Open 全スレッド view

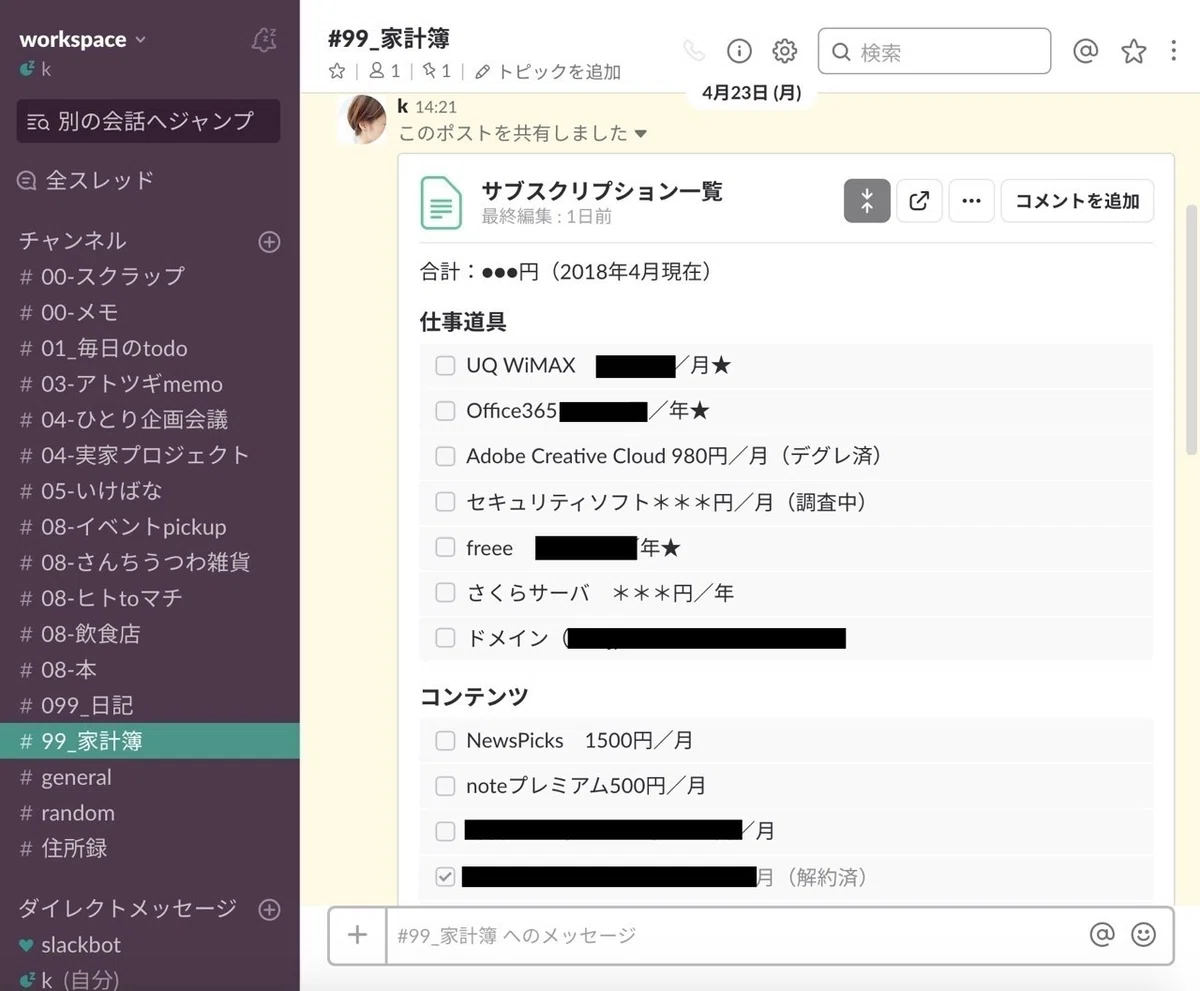click(86, 181)
